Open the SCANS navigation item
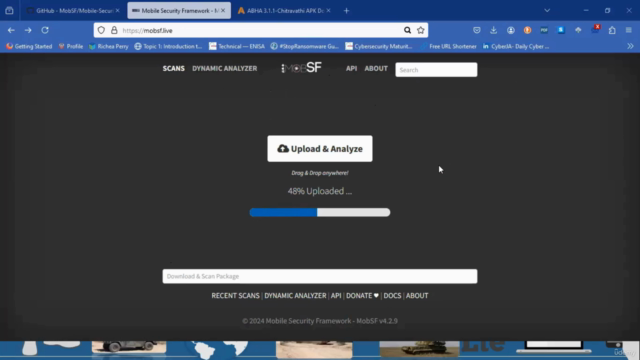The height and width of the screenshot is (360, 640). (173, 68)
